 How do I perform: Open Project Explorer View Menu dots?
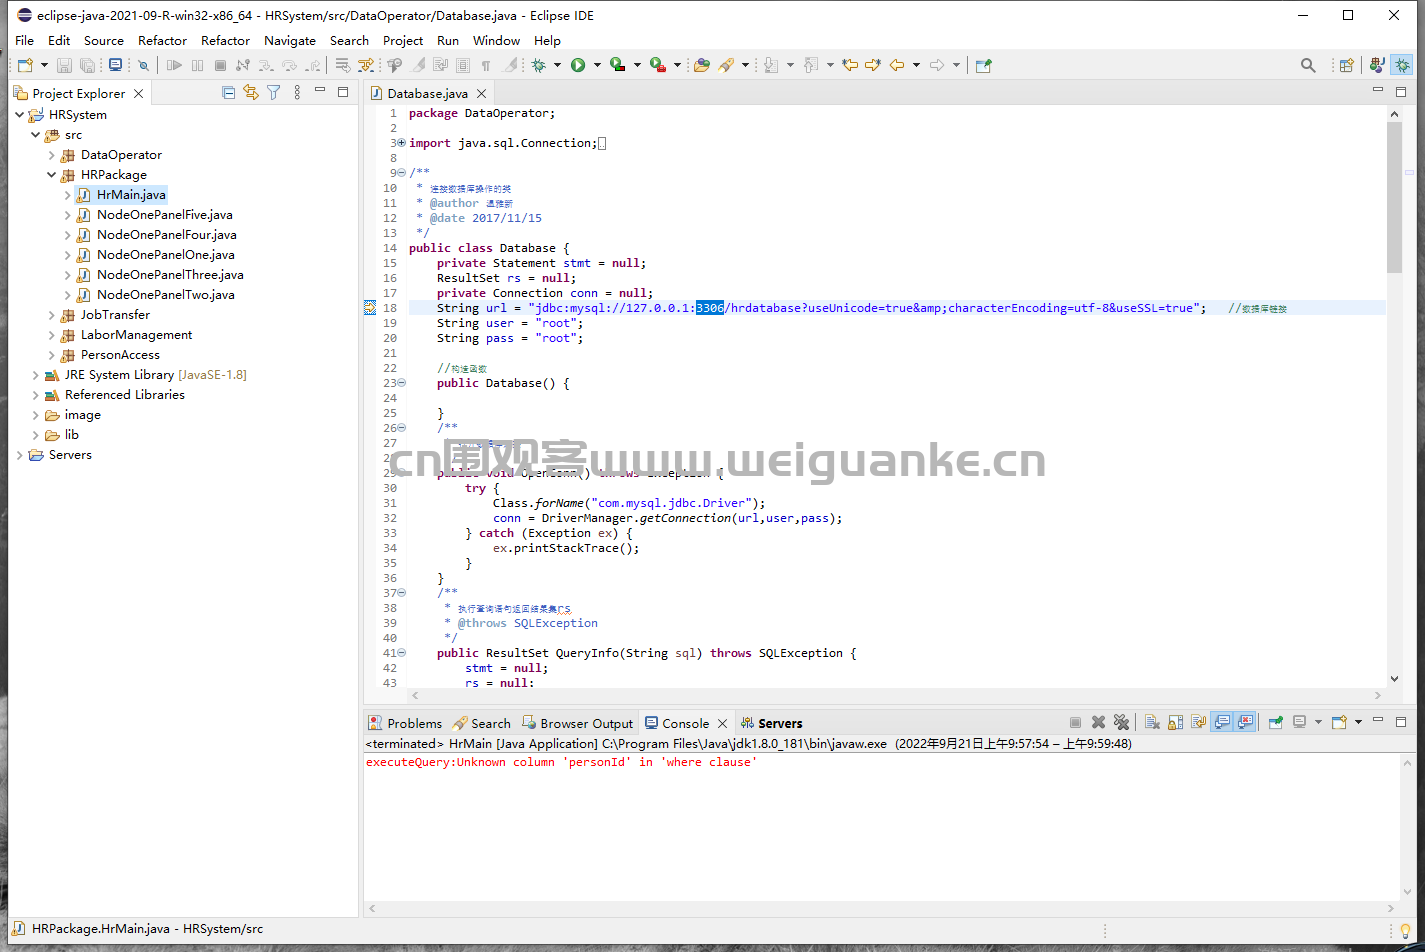coord(297,92)
